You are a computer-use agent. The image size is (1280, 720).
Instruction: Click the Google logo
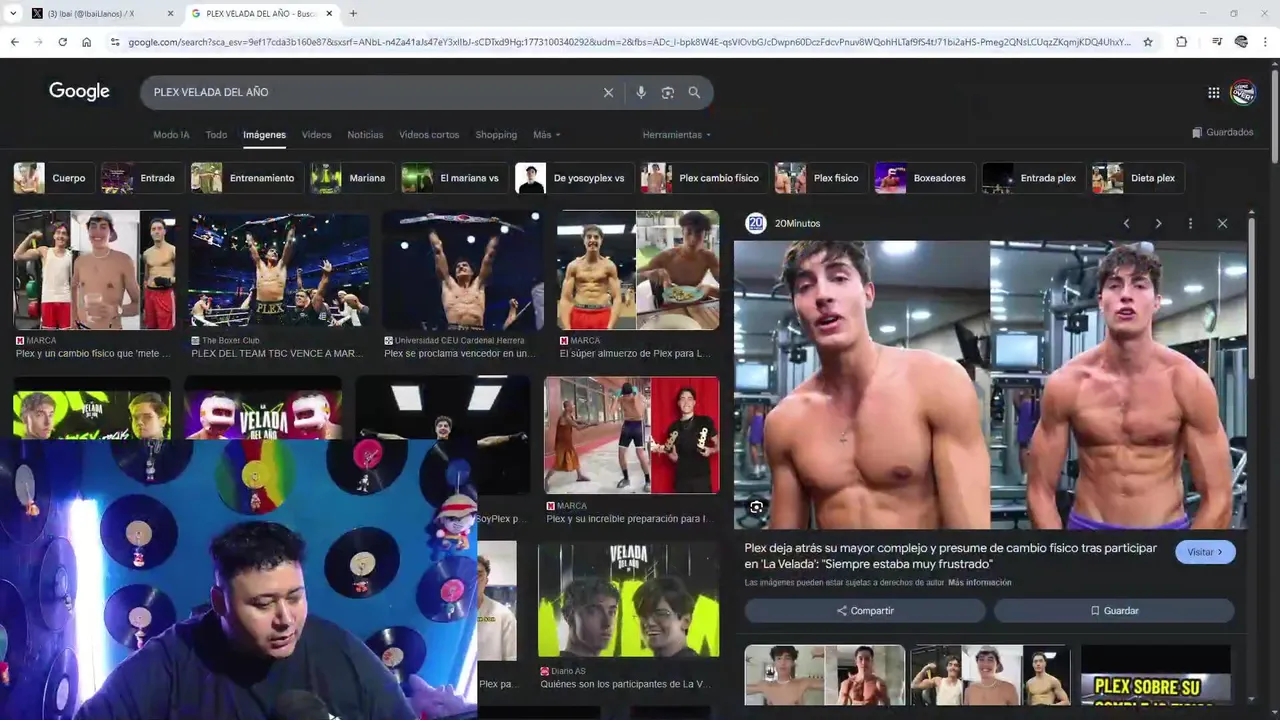pos(79,92)
